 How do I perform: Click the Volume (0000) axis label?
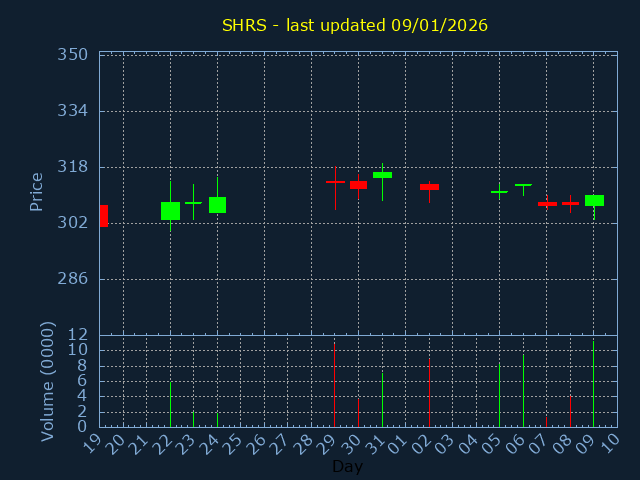click(47, 381)
